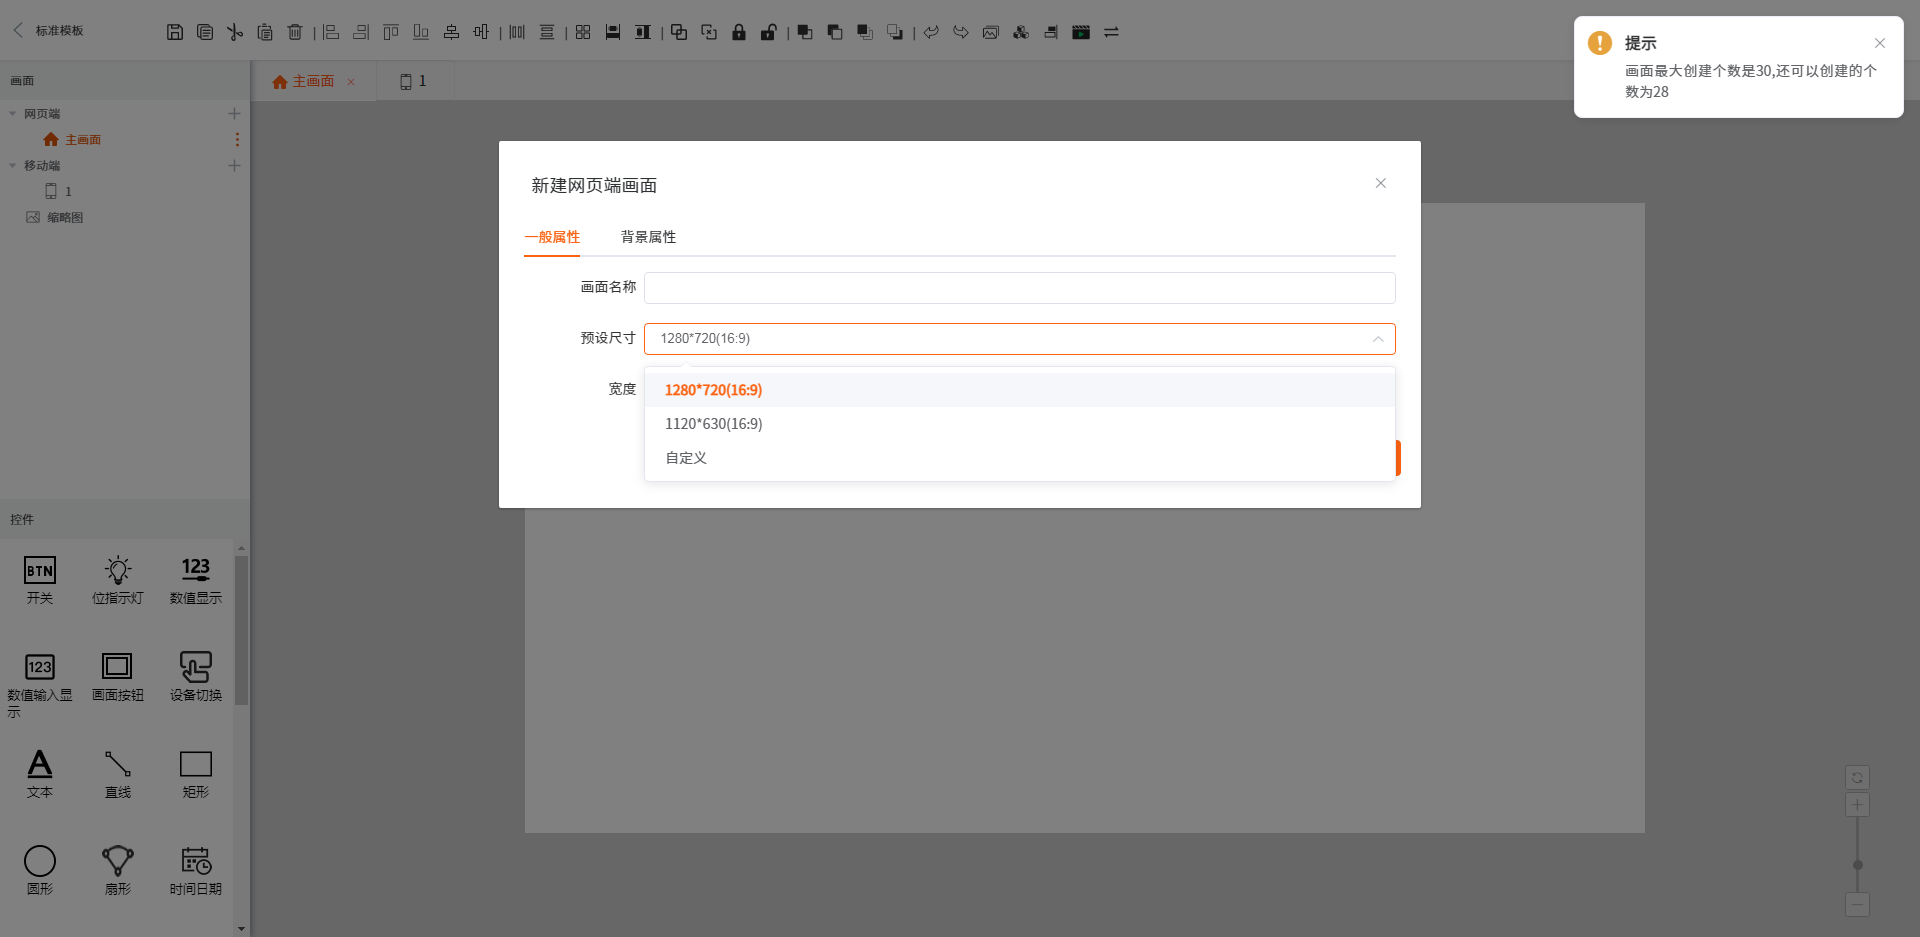This screenshot has width=1920, height=937.
Task: Click the horizontal center align icon
Action: 451,32
